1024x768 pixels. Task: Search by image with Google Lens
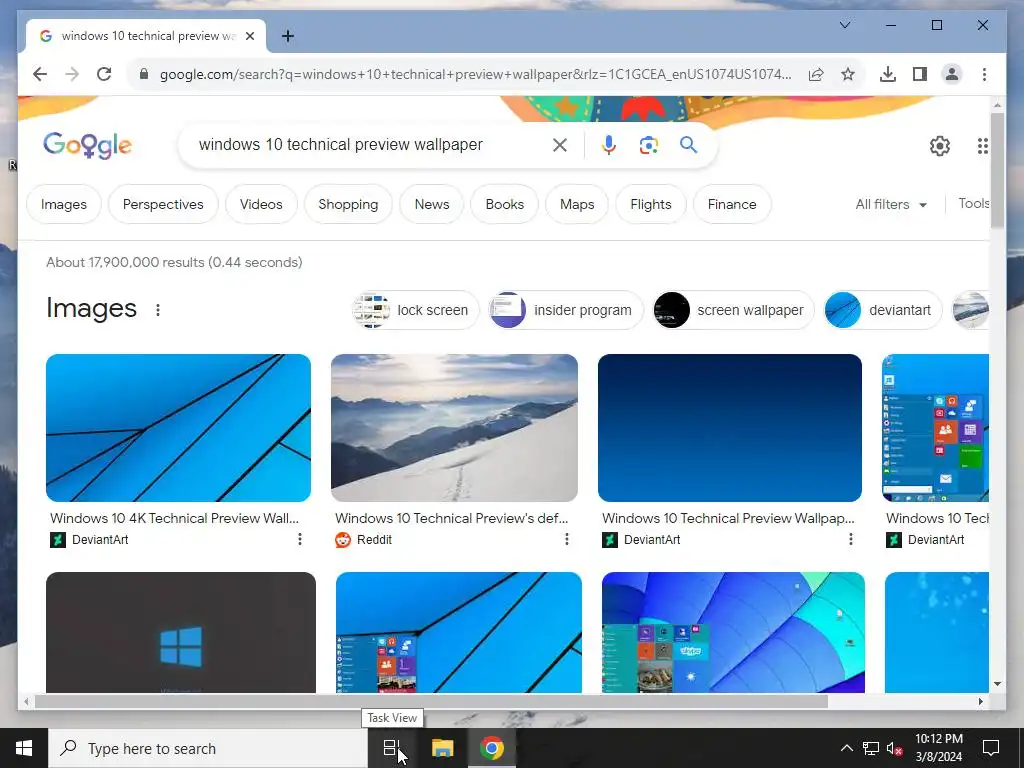(648, 145)
